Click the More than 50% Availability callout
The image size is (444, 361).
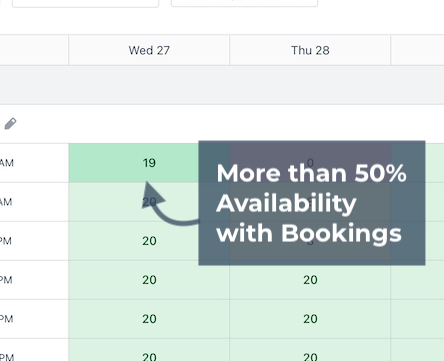(312, 203)
